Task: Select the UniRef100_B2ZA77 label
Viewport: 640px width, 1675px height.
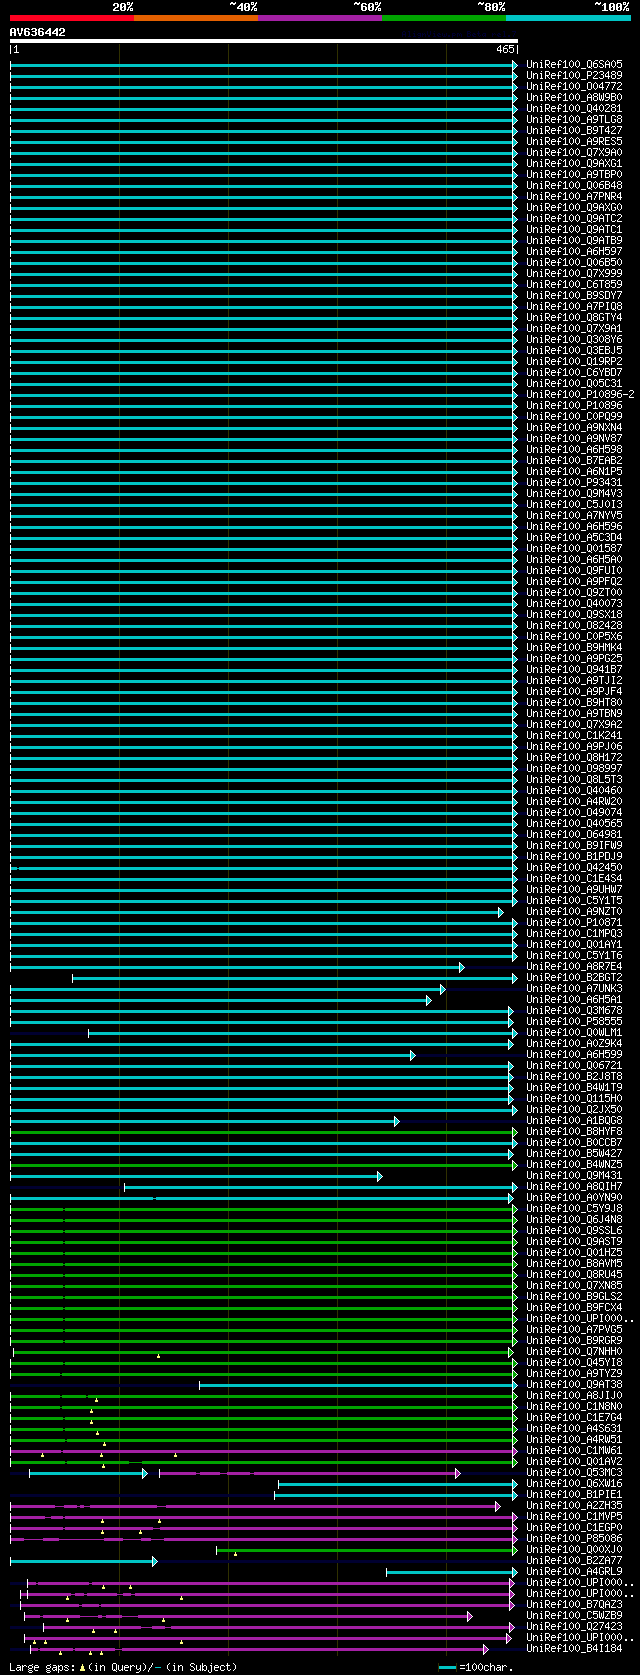Action: point(574,1560)
